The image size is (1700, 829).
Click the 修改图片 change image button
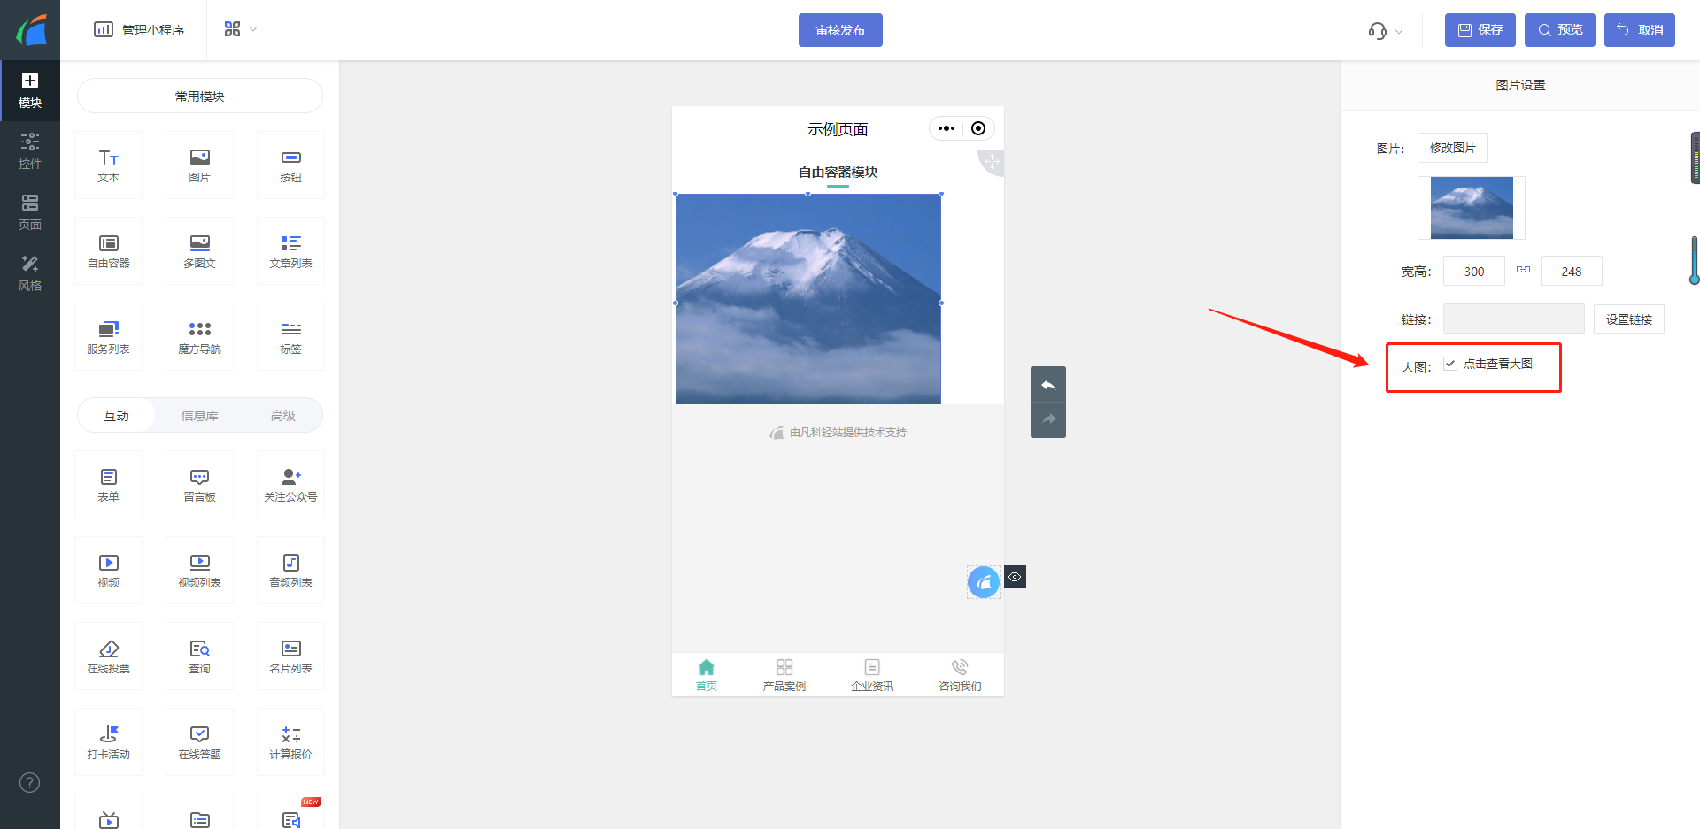click(1452, 148)
